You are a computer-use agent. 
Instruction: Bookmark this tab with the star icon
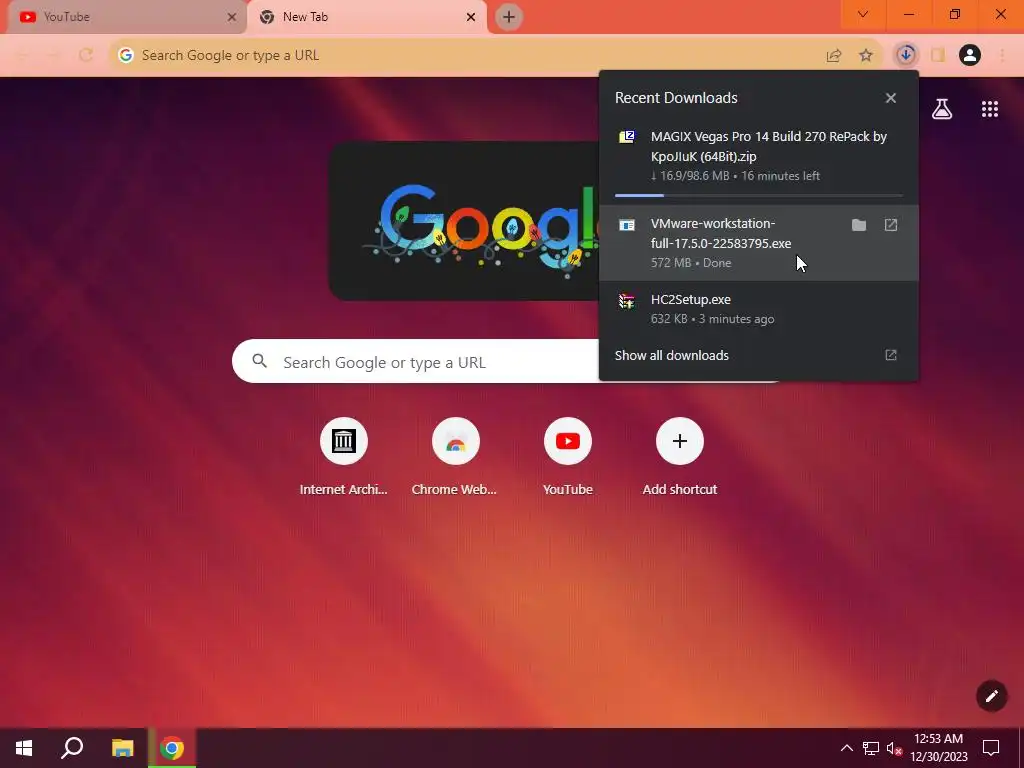pos(866,56)
